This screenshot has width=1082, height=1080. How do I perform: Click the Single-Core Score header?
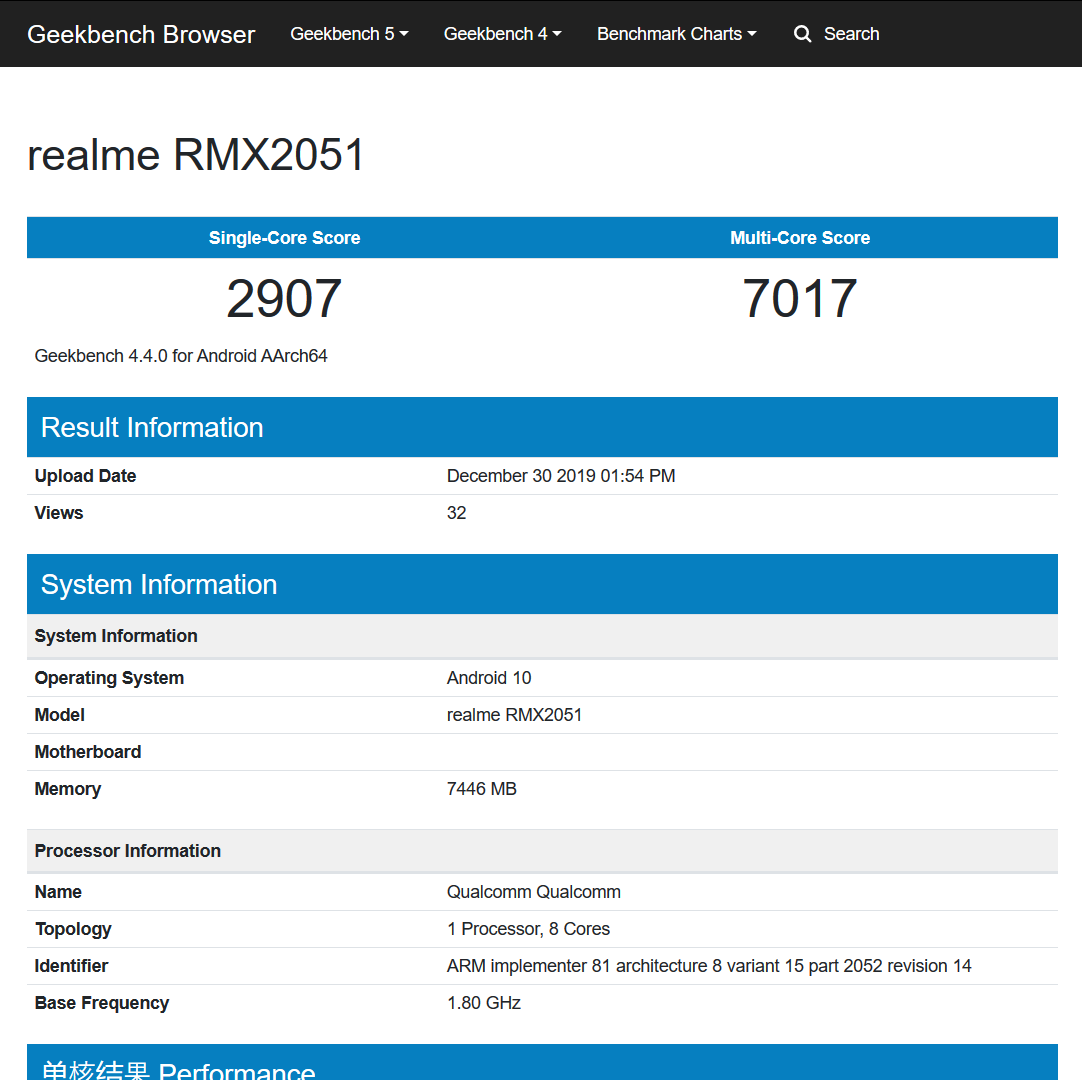click(x=284, y=237)
